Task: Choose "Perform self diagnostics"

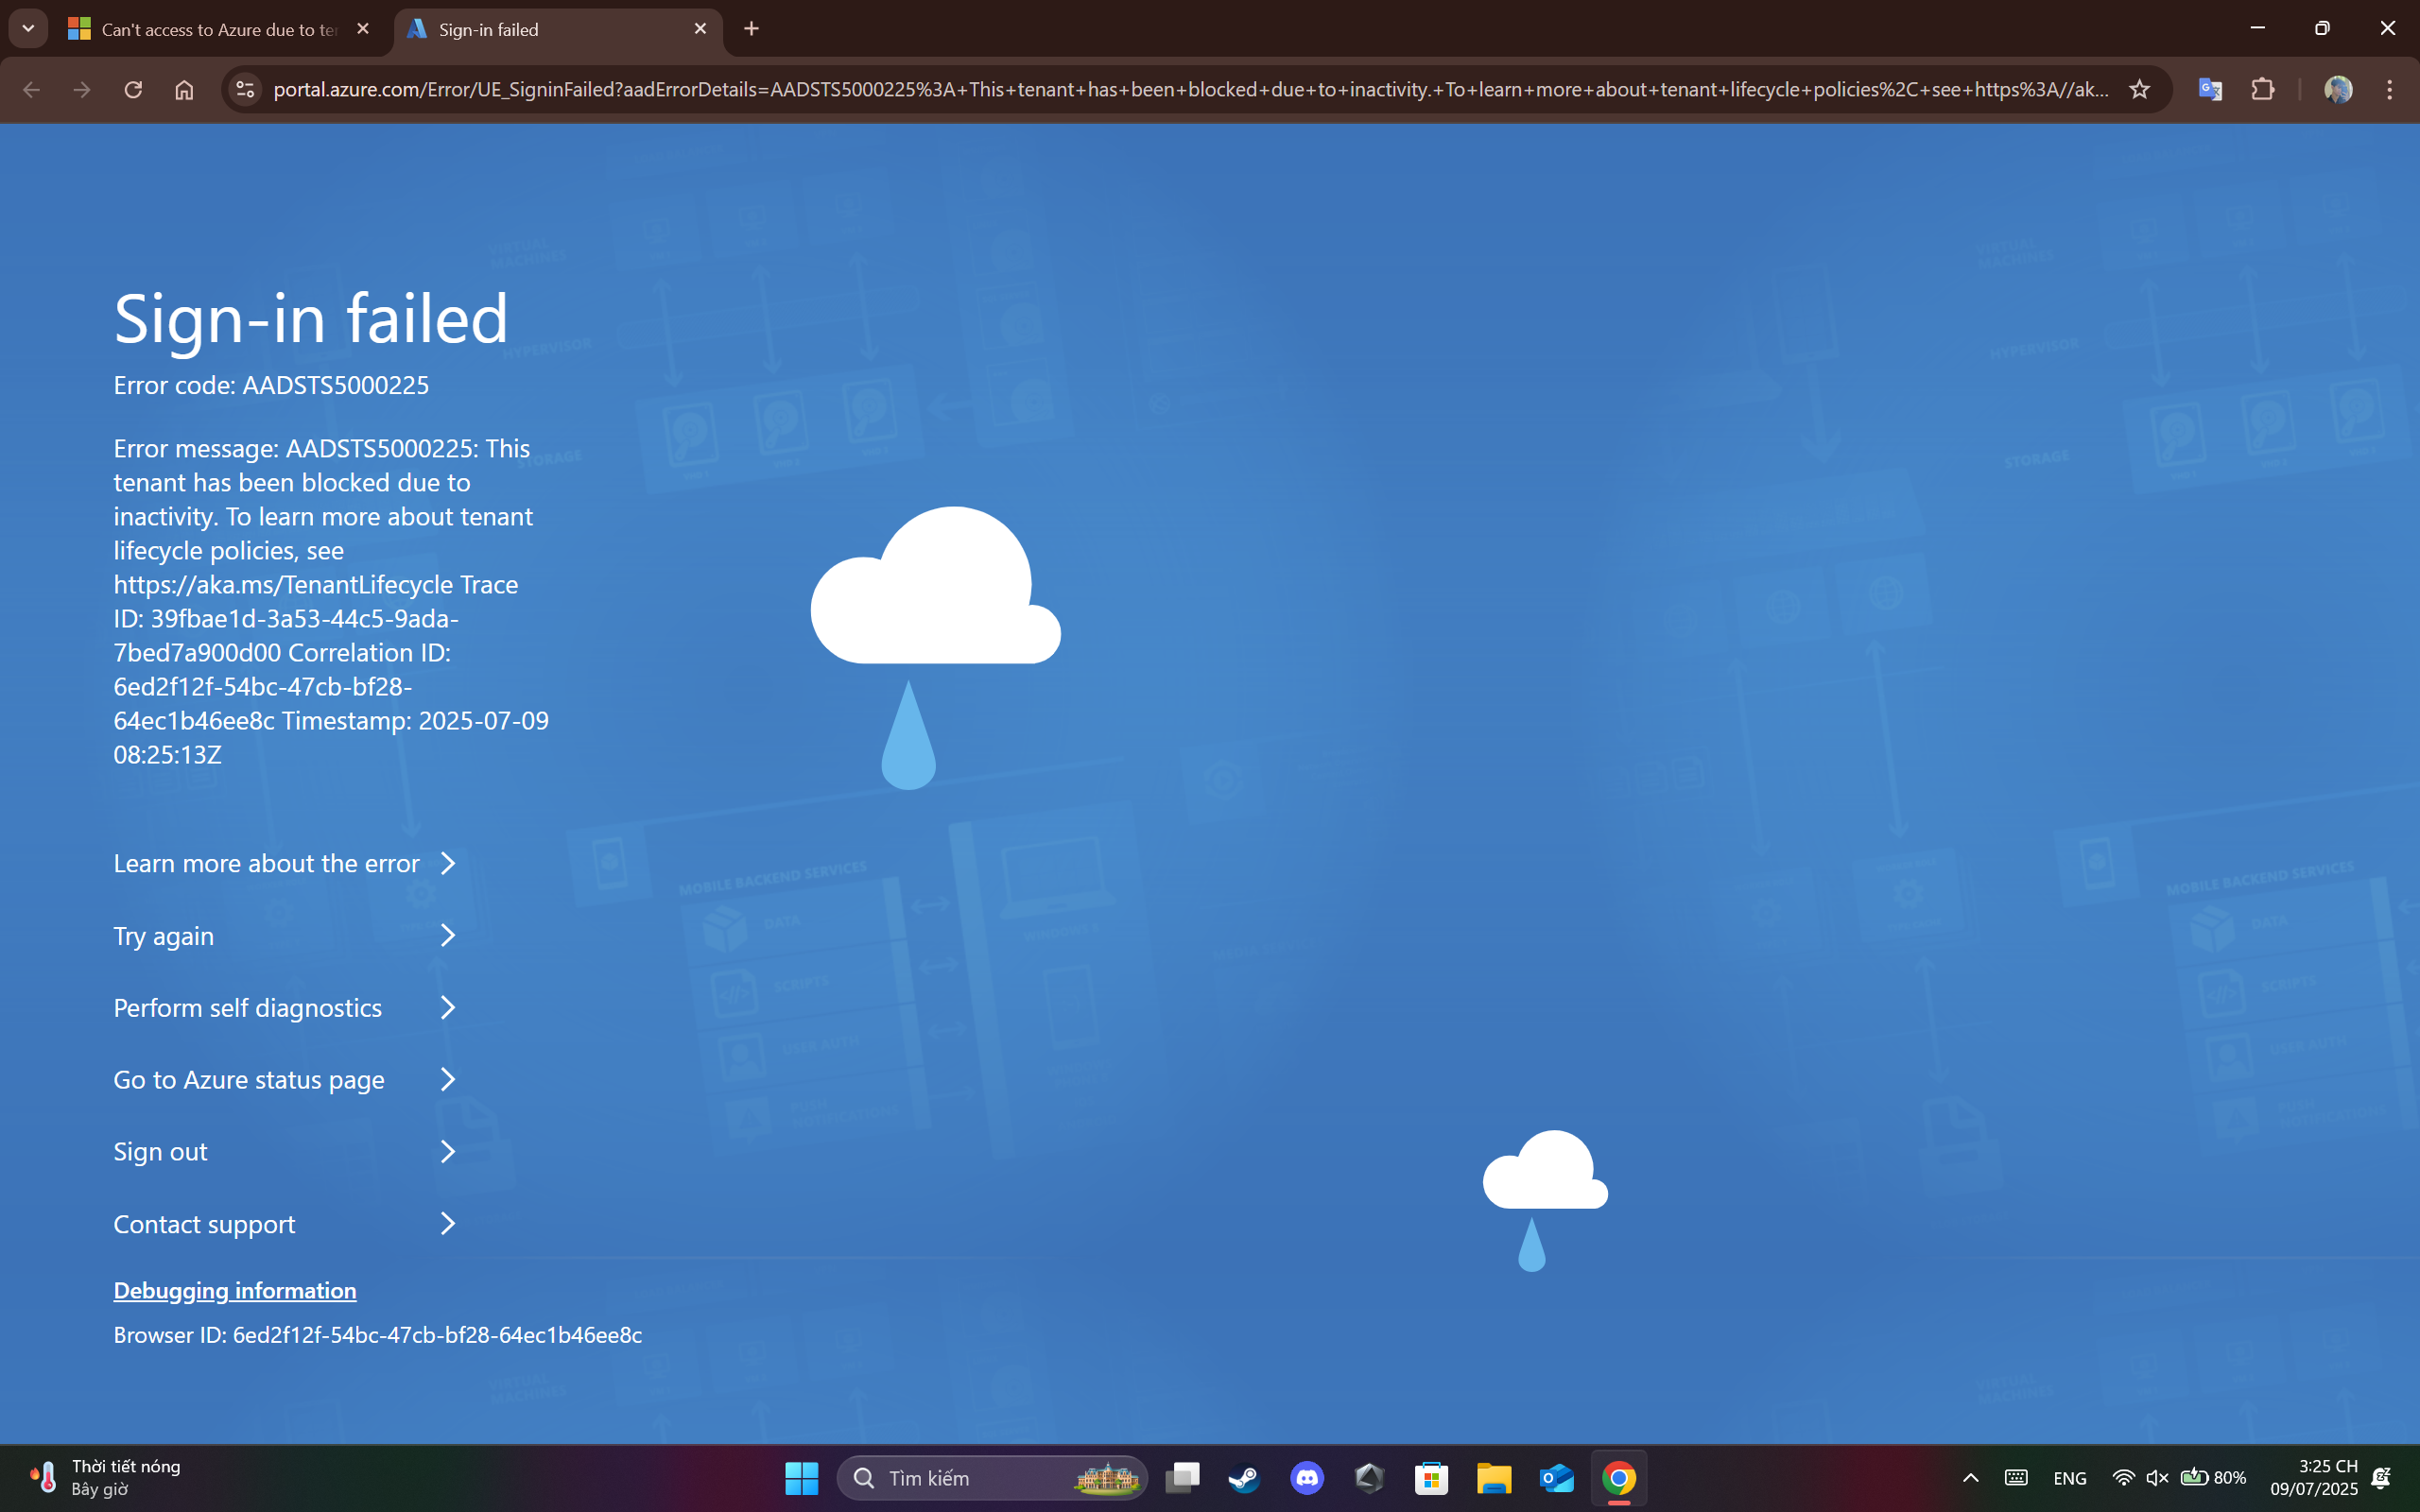Action: pos(285,1008)
